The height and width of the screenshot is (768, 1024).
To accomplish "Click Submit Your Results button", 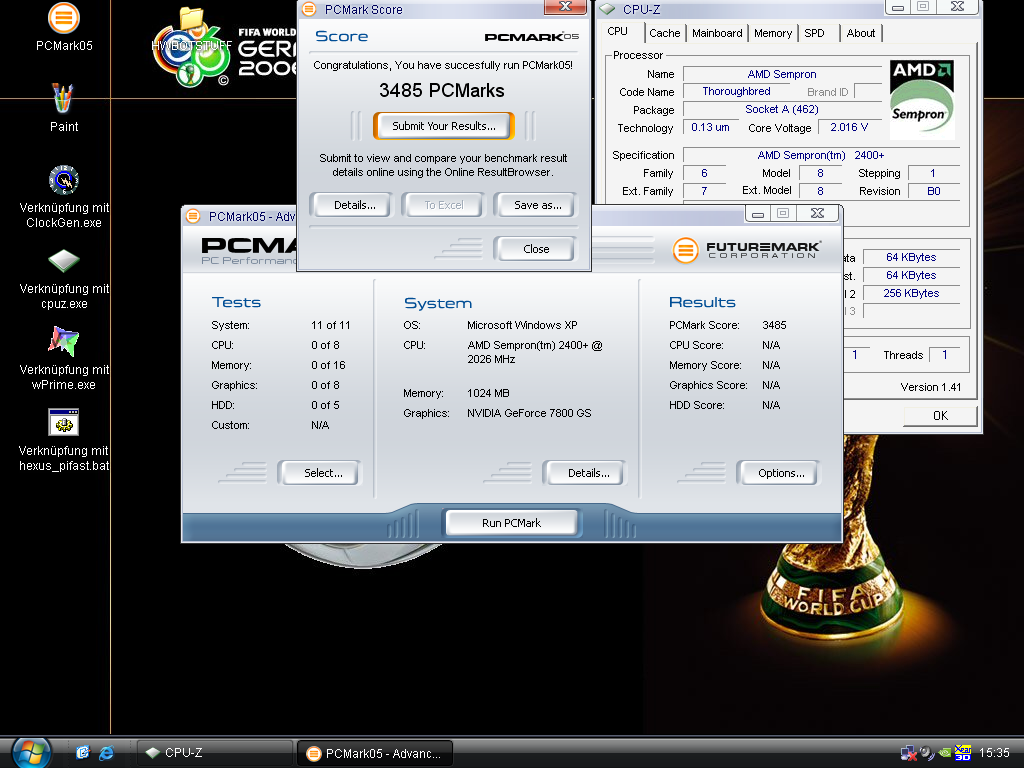I will [444, 126].
